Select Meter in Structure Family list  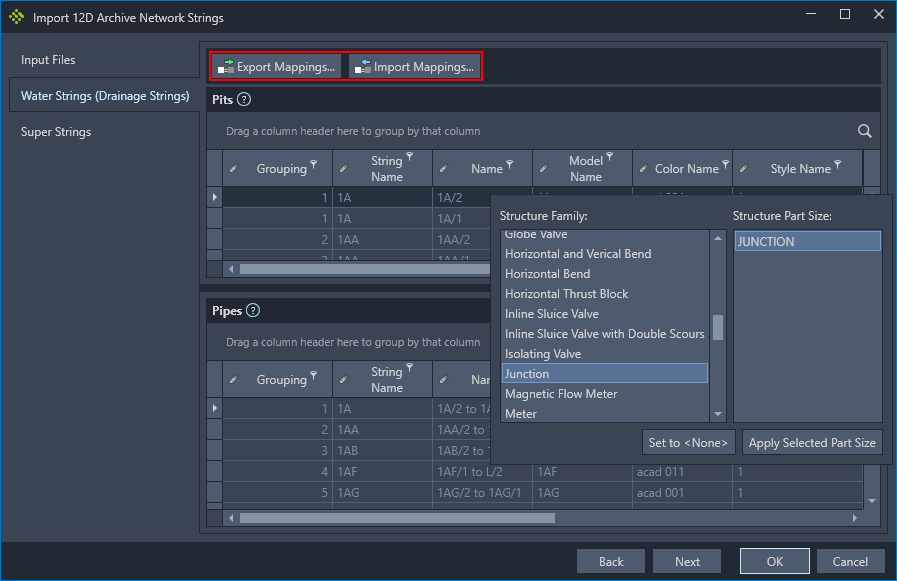click(605, 413)
